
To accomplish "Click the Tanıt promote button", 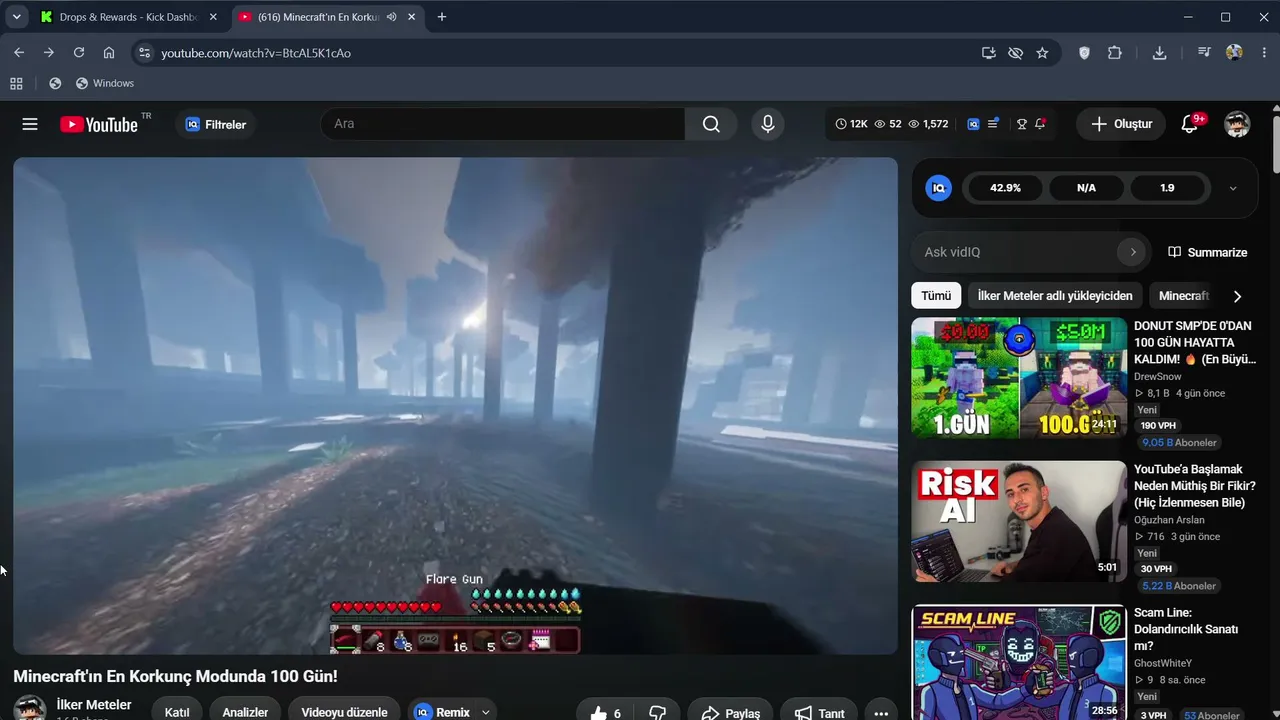I will (819, 713).
